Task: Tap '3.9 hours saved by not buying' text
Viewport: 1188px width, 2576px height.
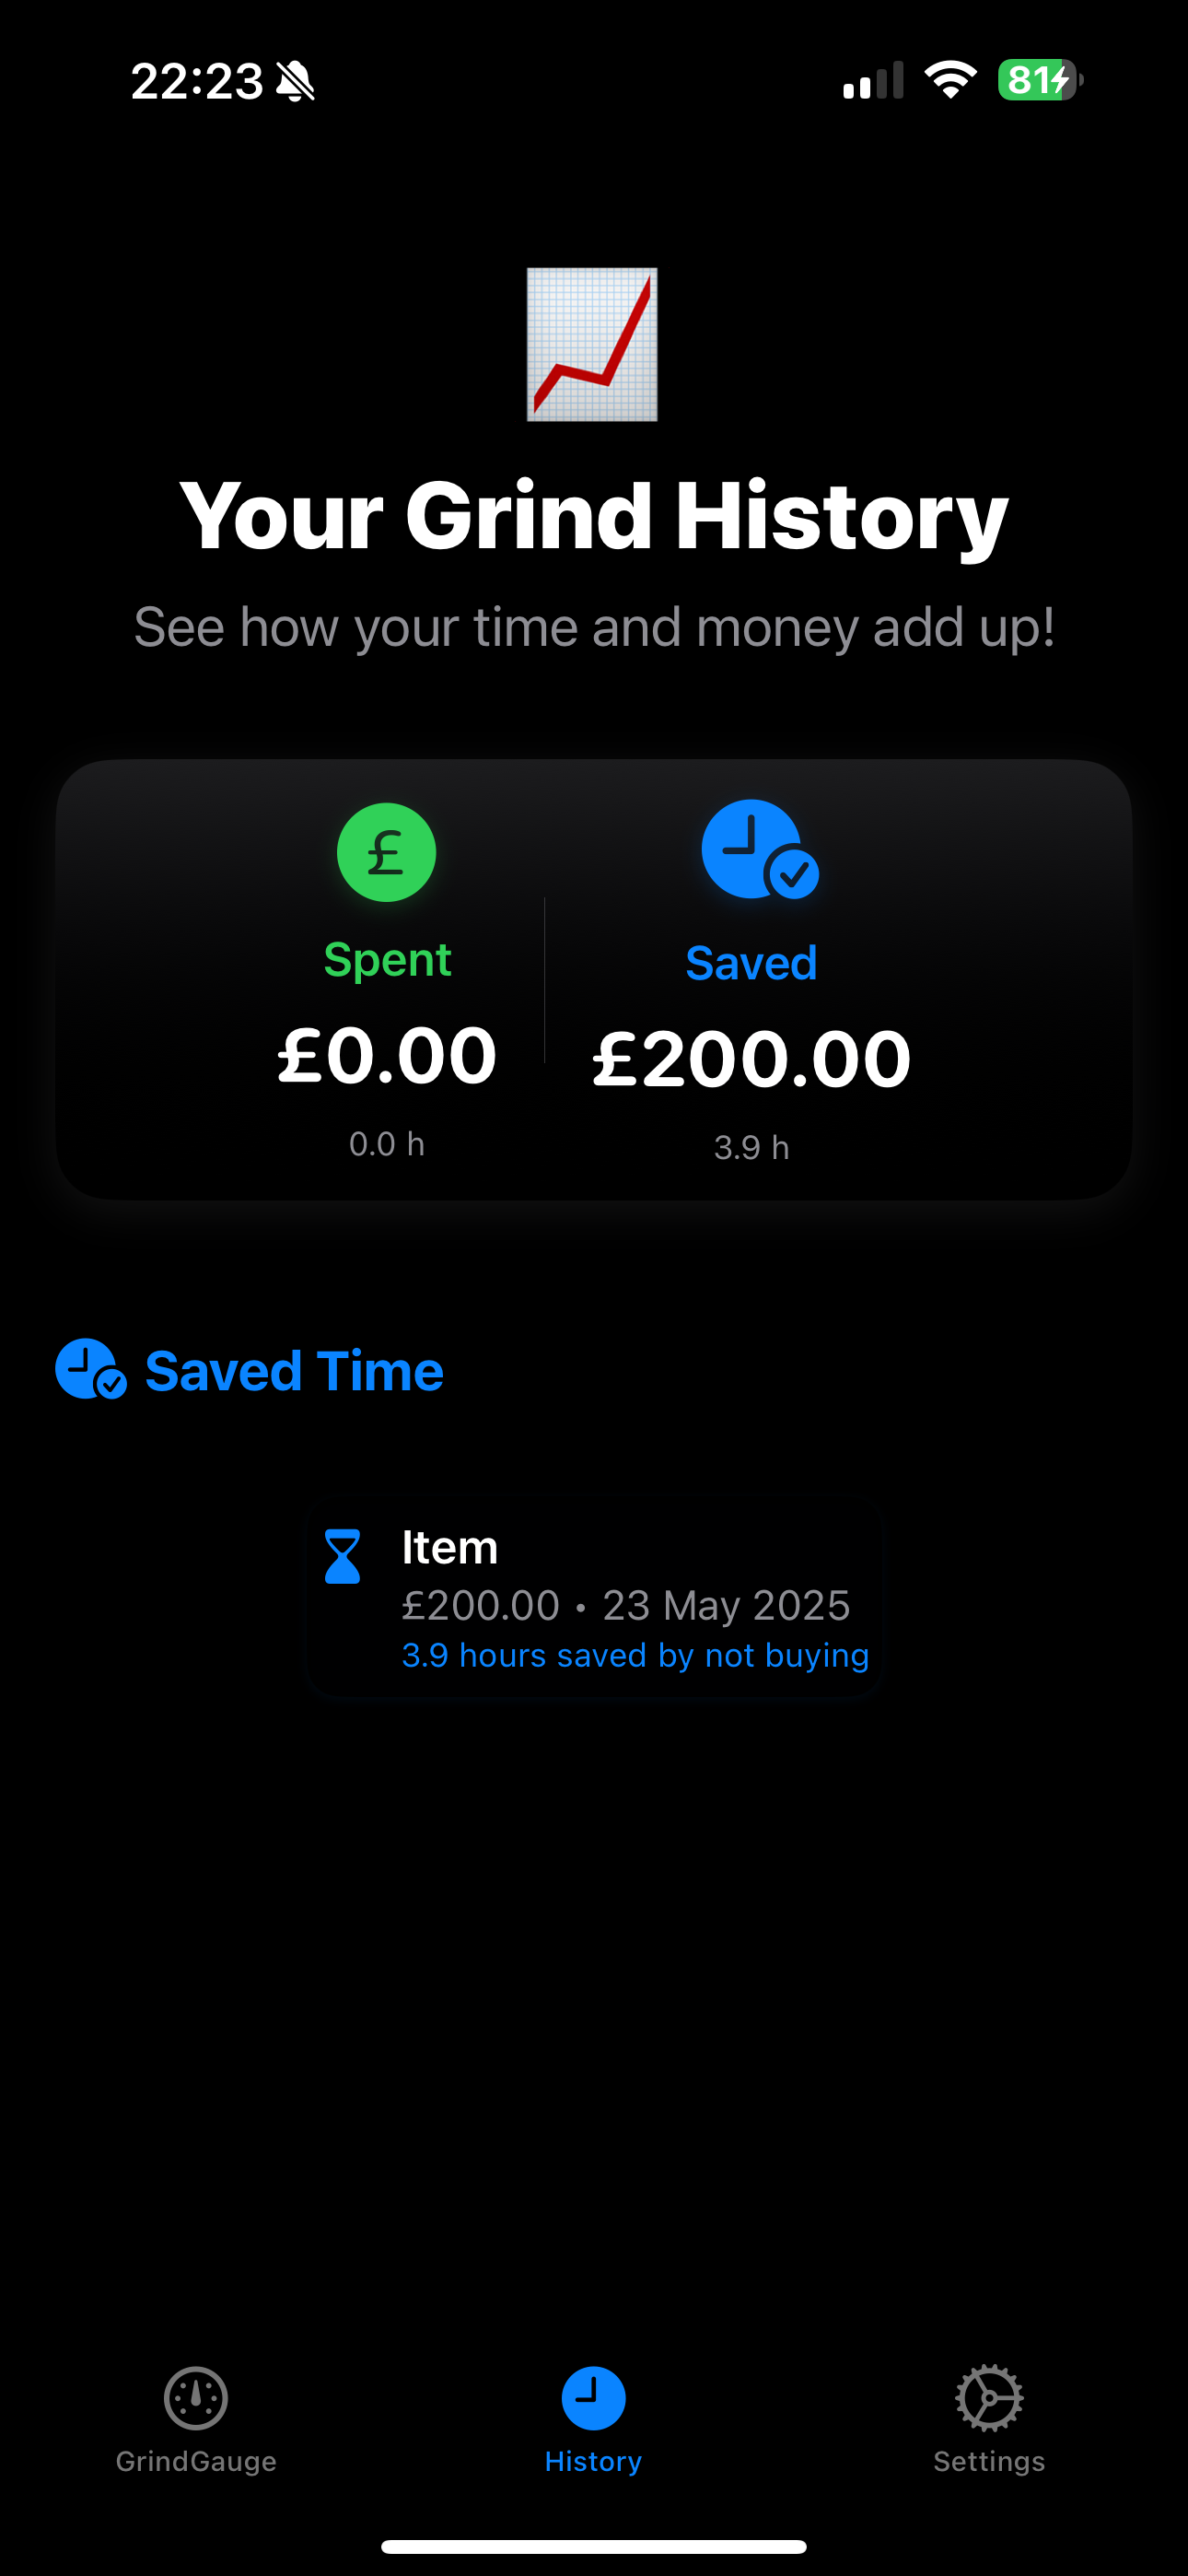Action: pos(635,1656)
